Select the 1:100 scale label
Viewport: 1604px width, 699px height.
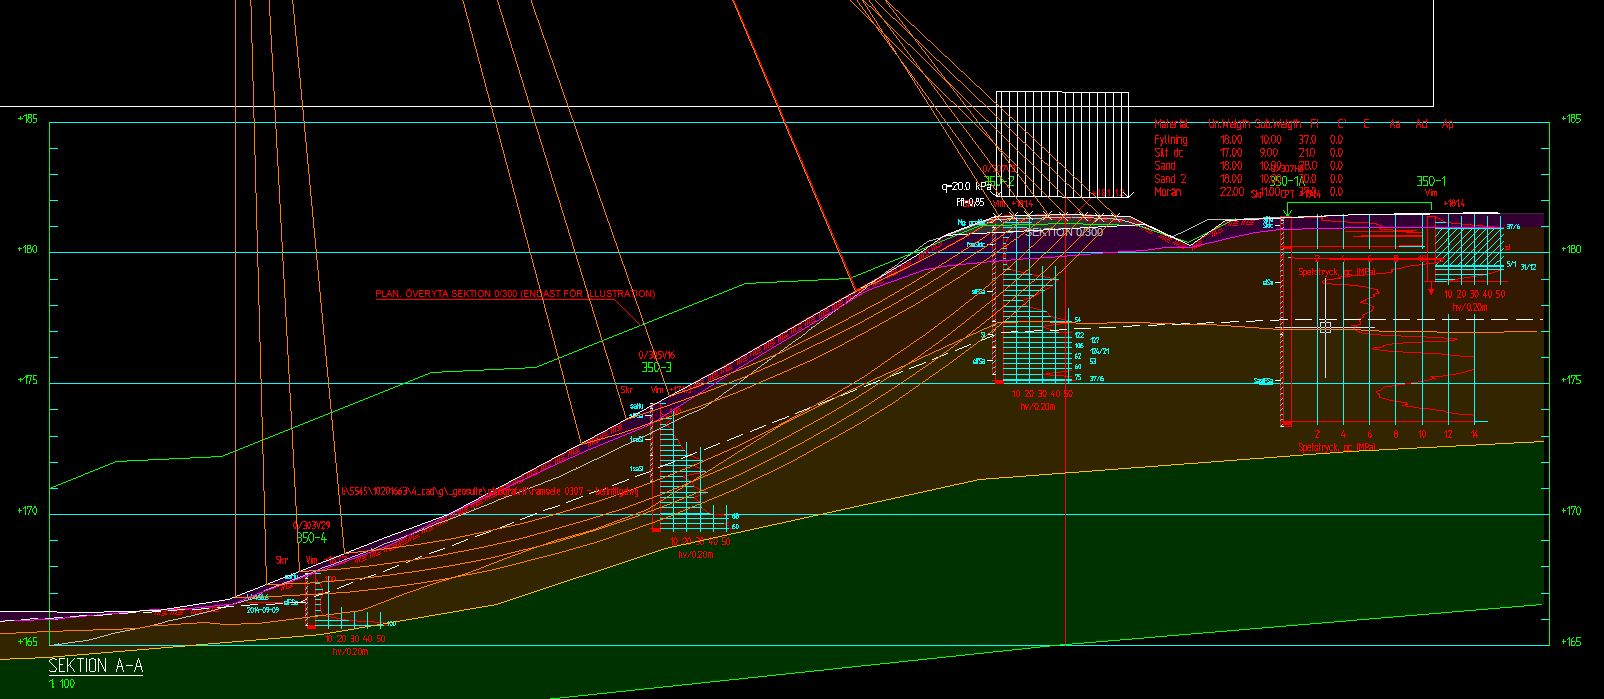pos(61,684)
